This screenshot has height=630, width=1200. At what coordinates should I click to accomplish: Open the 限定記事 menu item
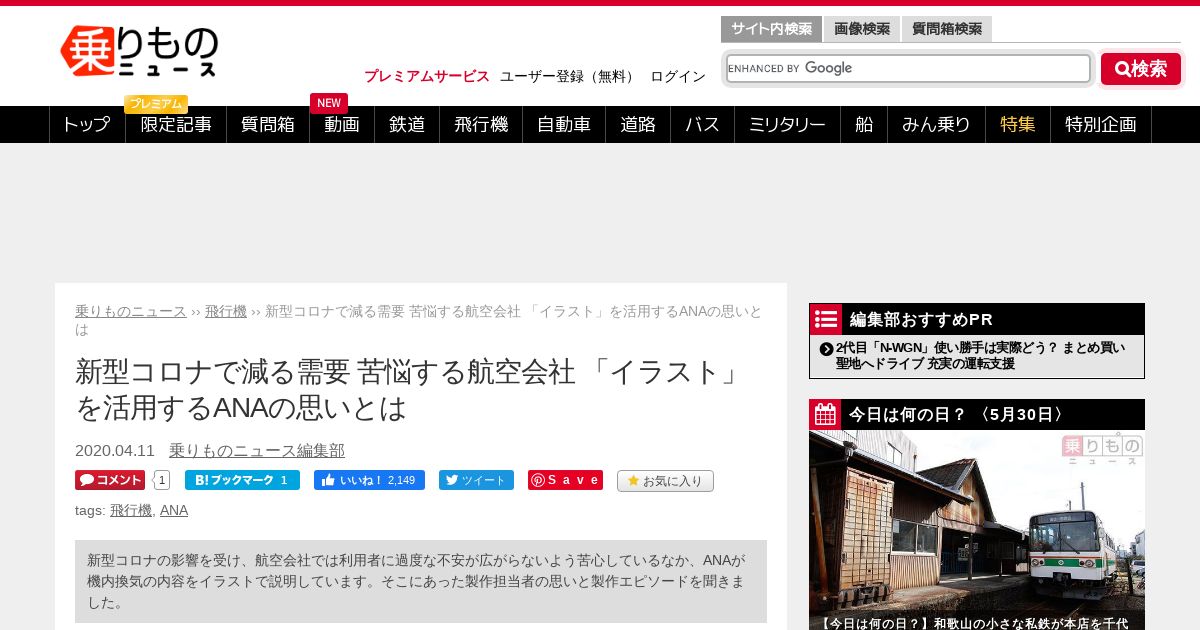coord(176,124)
